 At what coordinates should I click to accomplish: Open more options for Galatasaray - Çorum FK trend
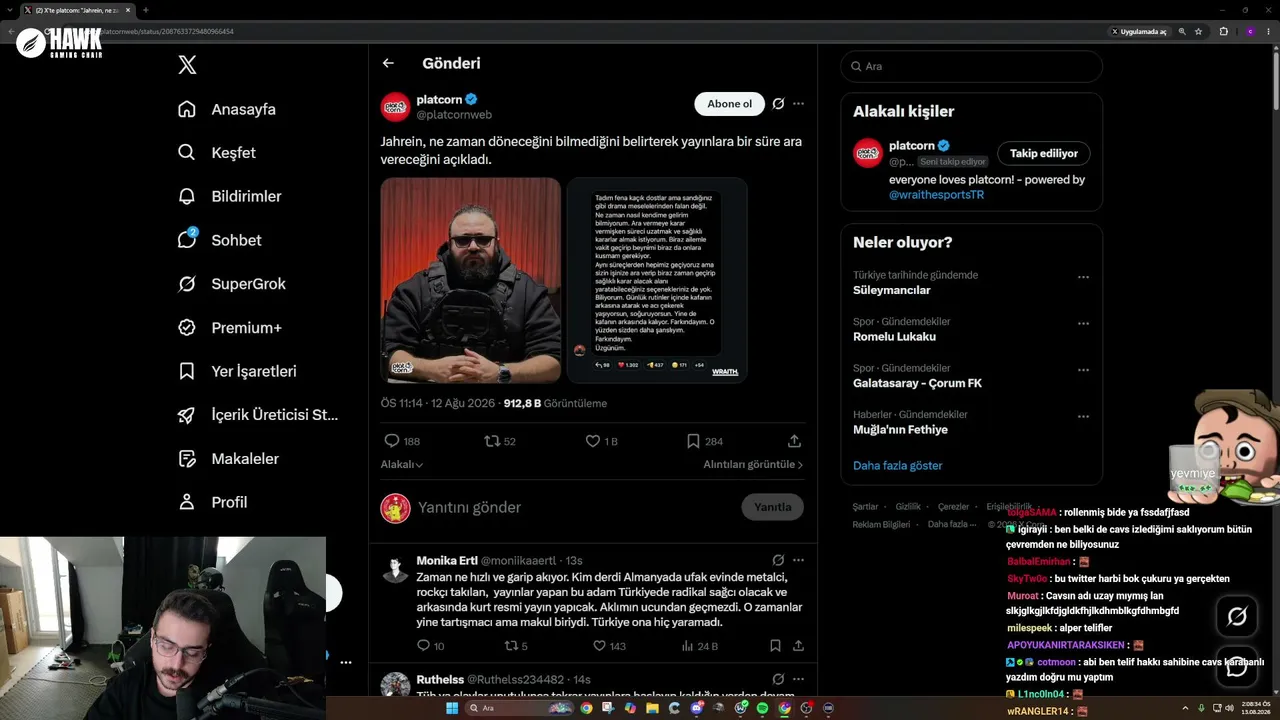pos(1083,370)
